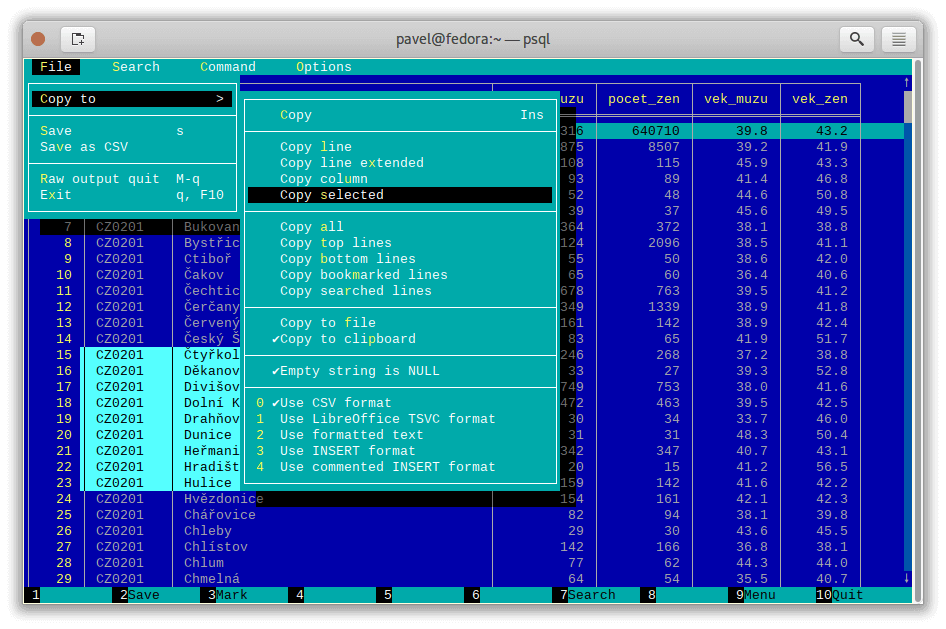
Task: Choose "Exit" from the File menu
Action: tap(60, 194)
